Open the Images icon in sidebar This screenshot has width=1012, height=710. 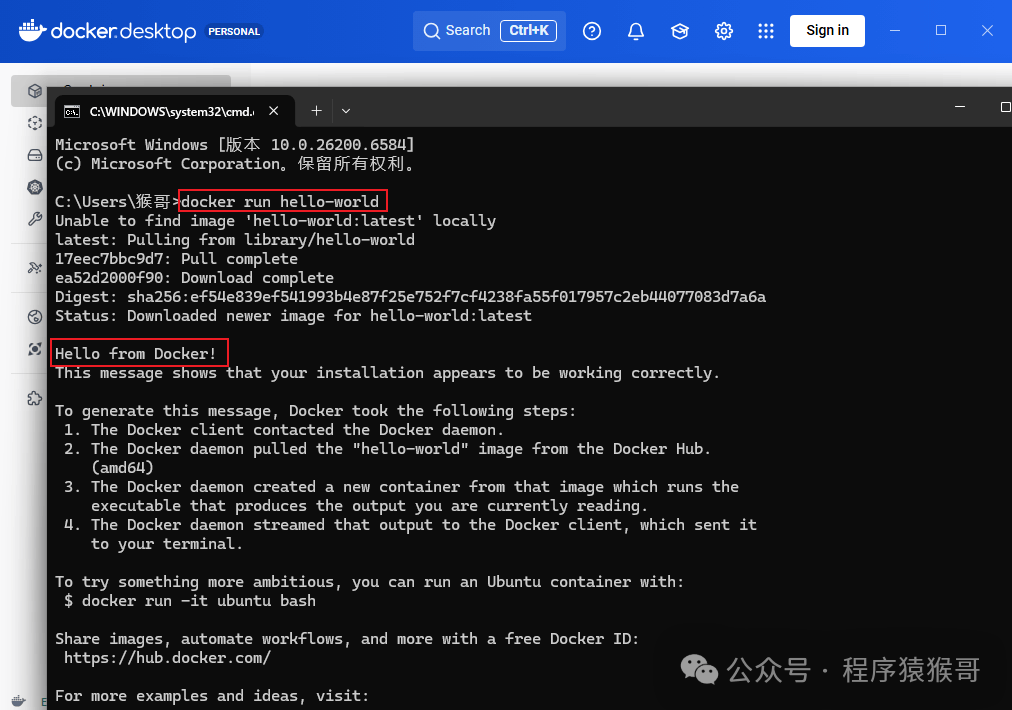[35, 123]
